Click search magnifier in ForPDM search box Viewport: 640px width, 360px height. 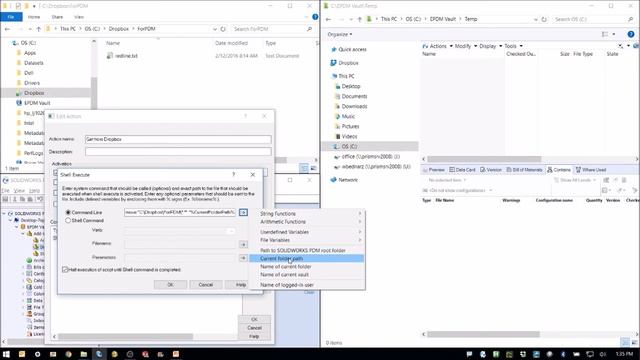[309, 29]
